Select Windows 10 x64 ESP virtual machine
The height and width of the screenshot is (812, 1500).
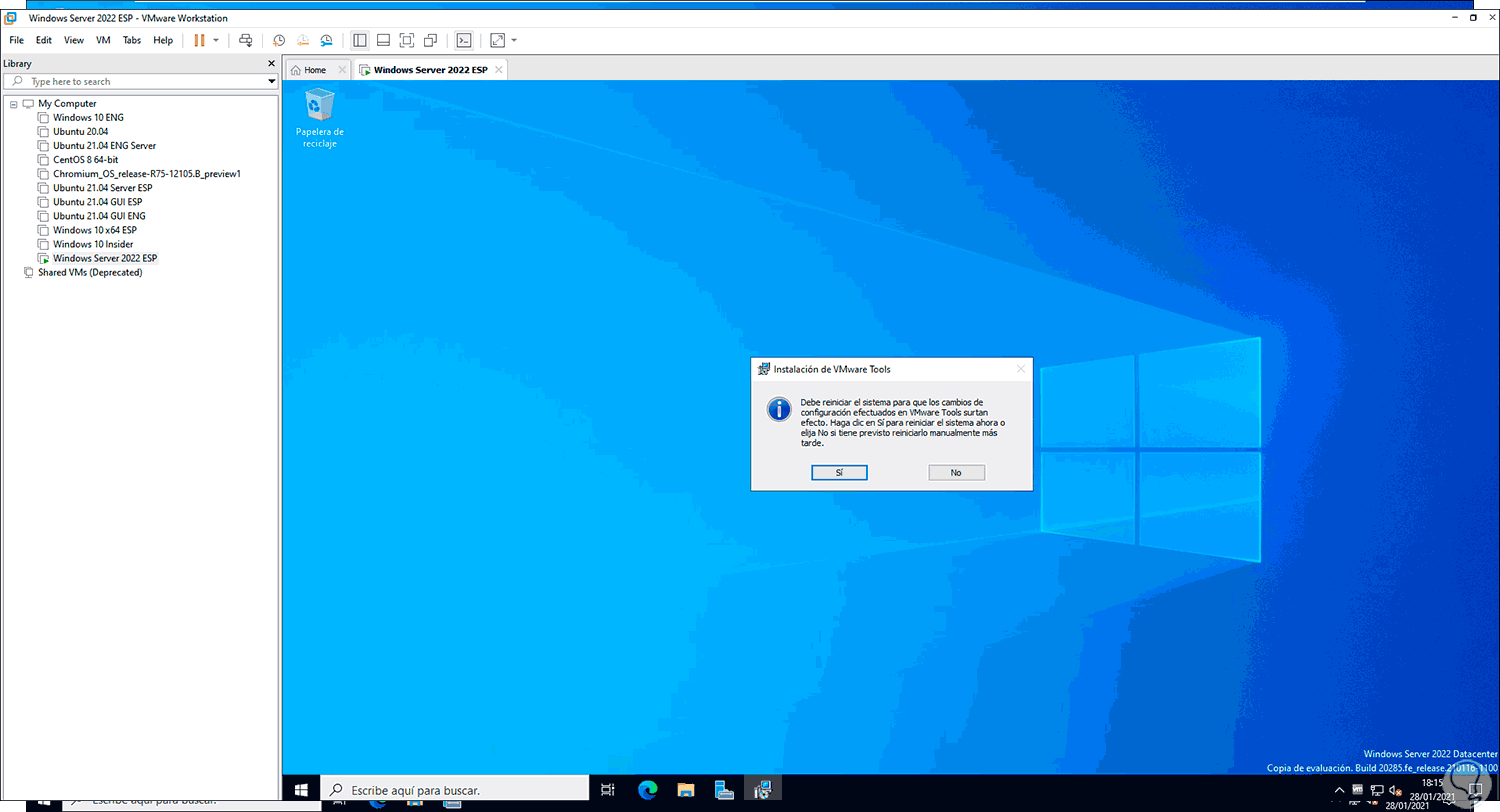(94, 230)
